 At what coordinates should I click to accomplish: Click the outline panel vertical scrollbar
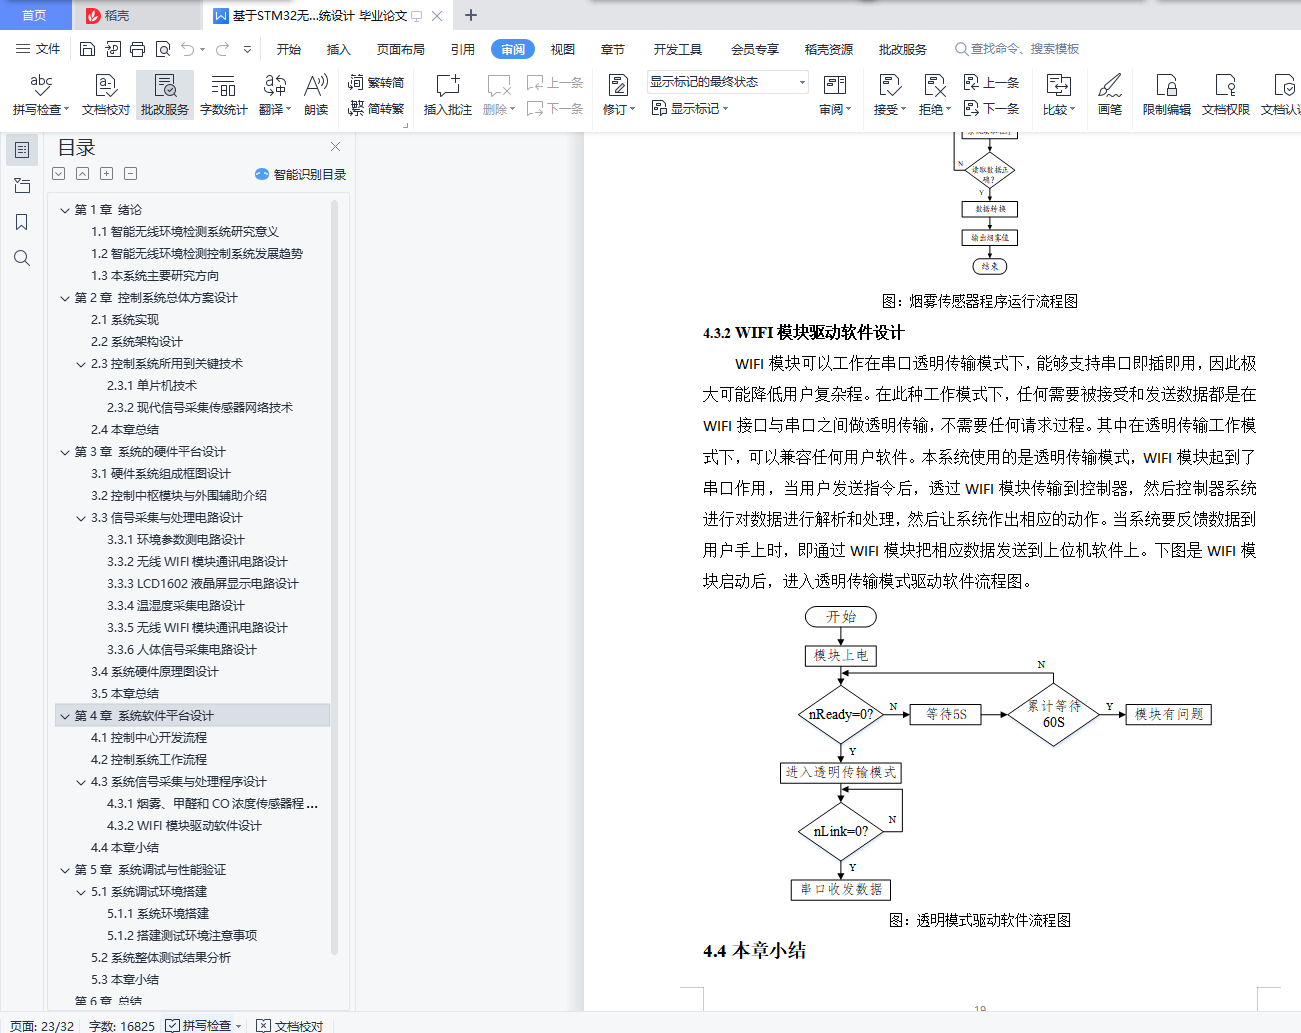[x=334, y=575]
